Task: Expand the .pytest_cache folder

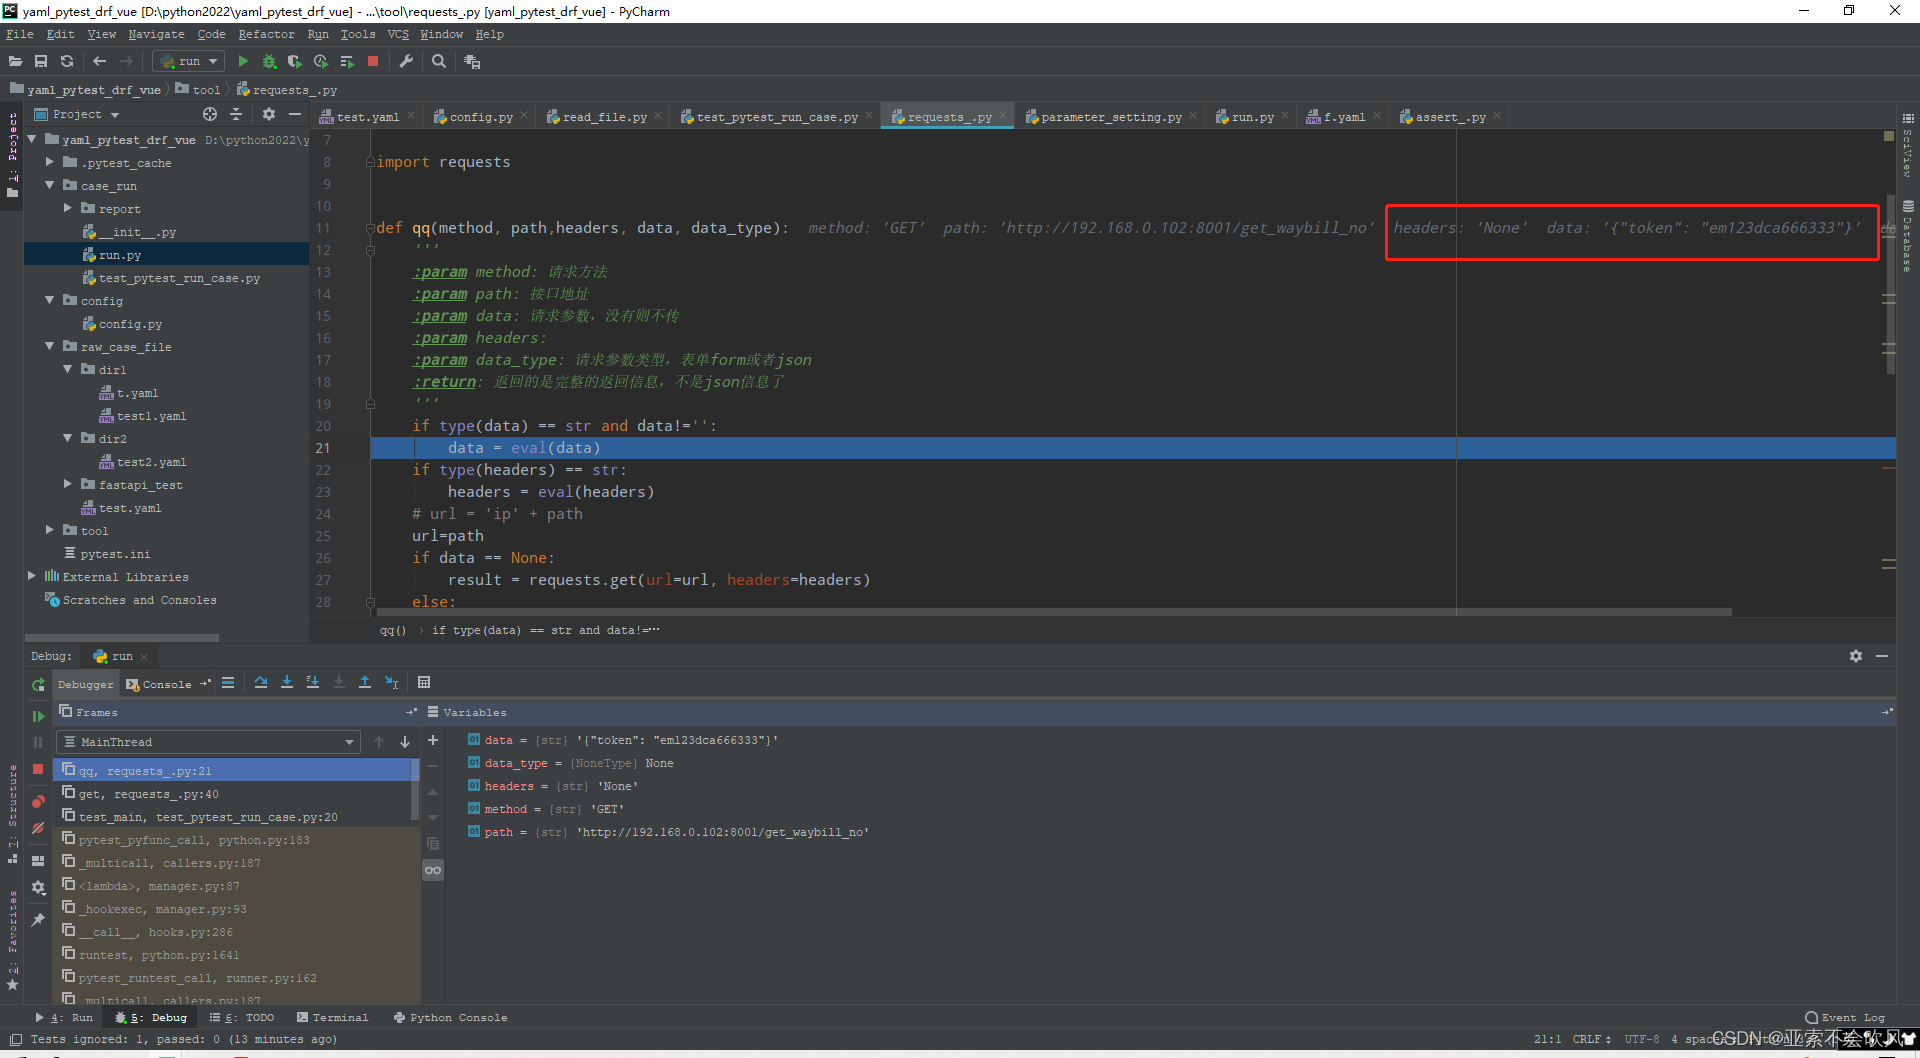Action: 49,162
